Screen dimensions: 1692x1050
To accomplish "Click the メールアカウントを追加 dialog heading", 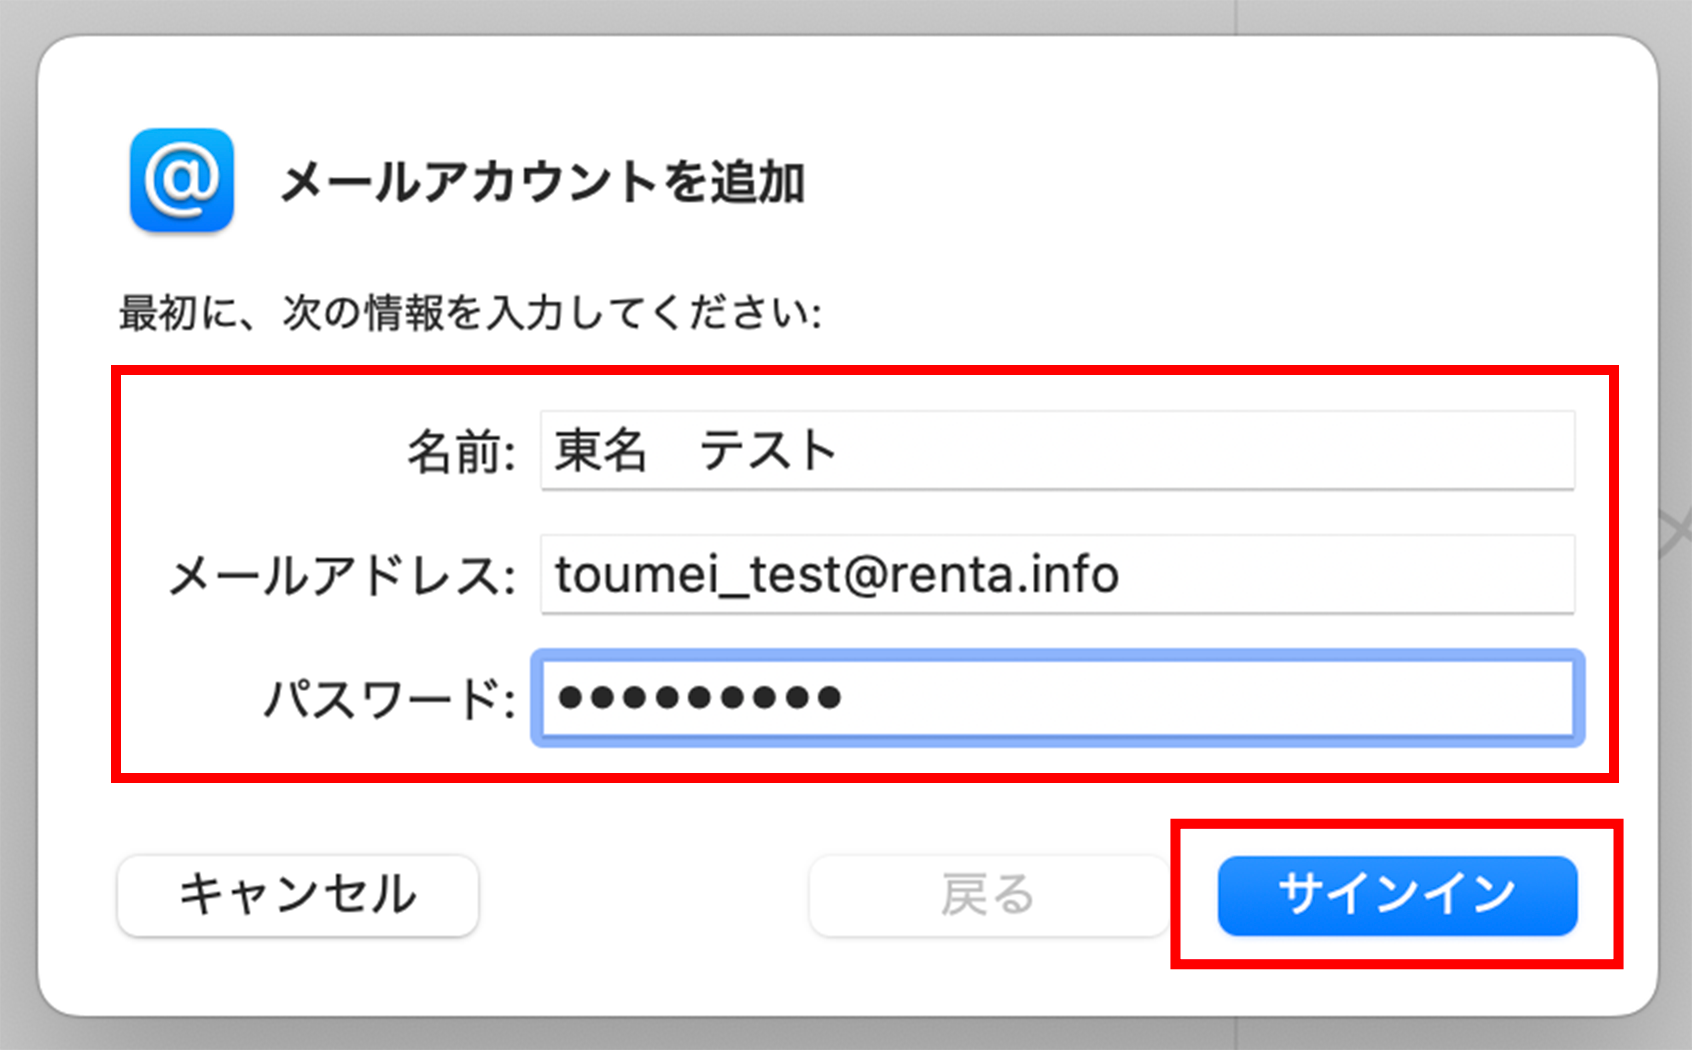I will click(x=543, y=183).
